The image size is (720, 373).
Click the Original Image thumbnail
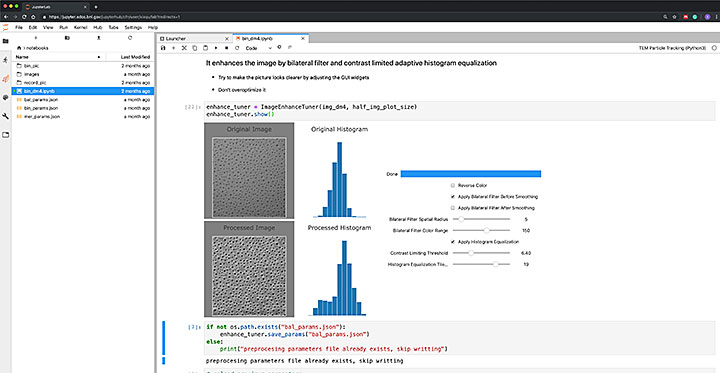coord(249,177)
